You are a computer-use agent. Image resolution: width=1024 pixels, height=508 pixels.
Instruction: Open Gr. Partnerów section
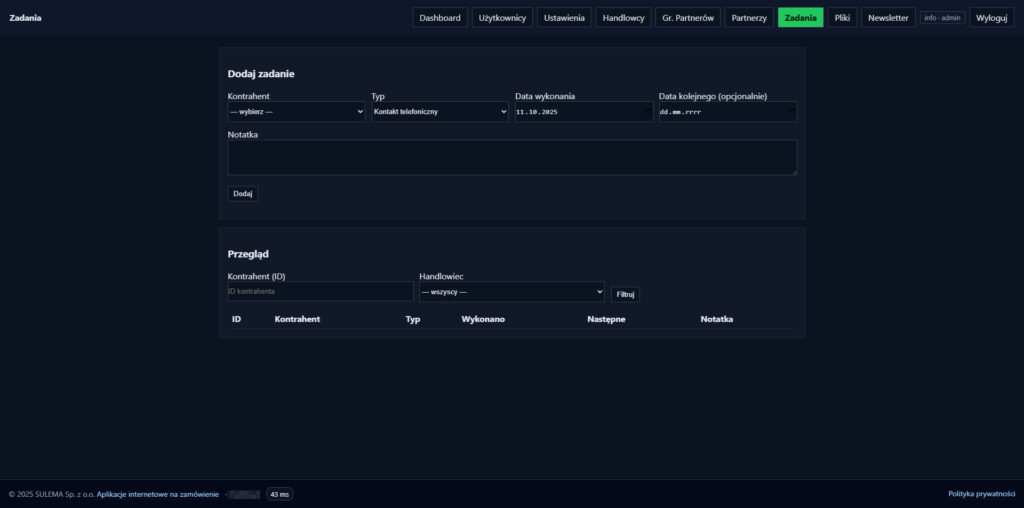click(688, 18)
